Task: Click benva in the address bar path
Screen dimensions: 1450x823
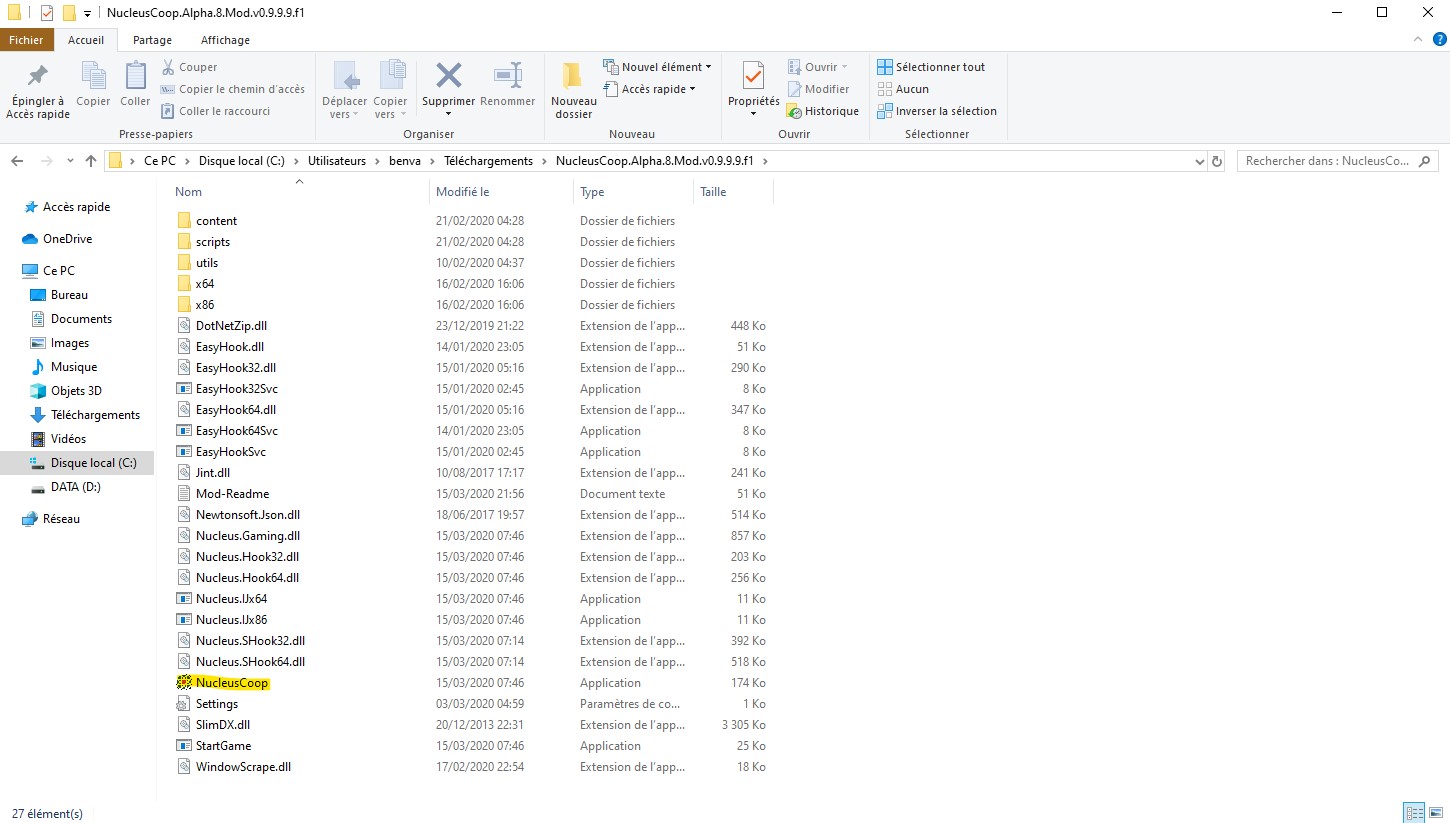Action: click(x=405, y=161)
